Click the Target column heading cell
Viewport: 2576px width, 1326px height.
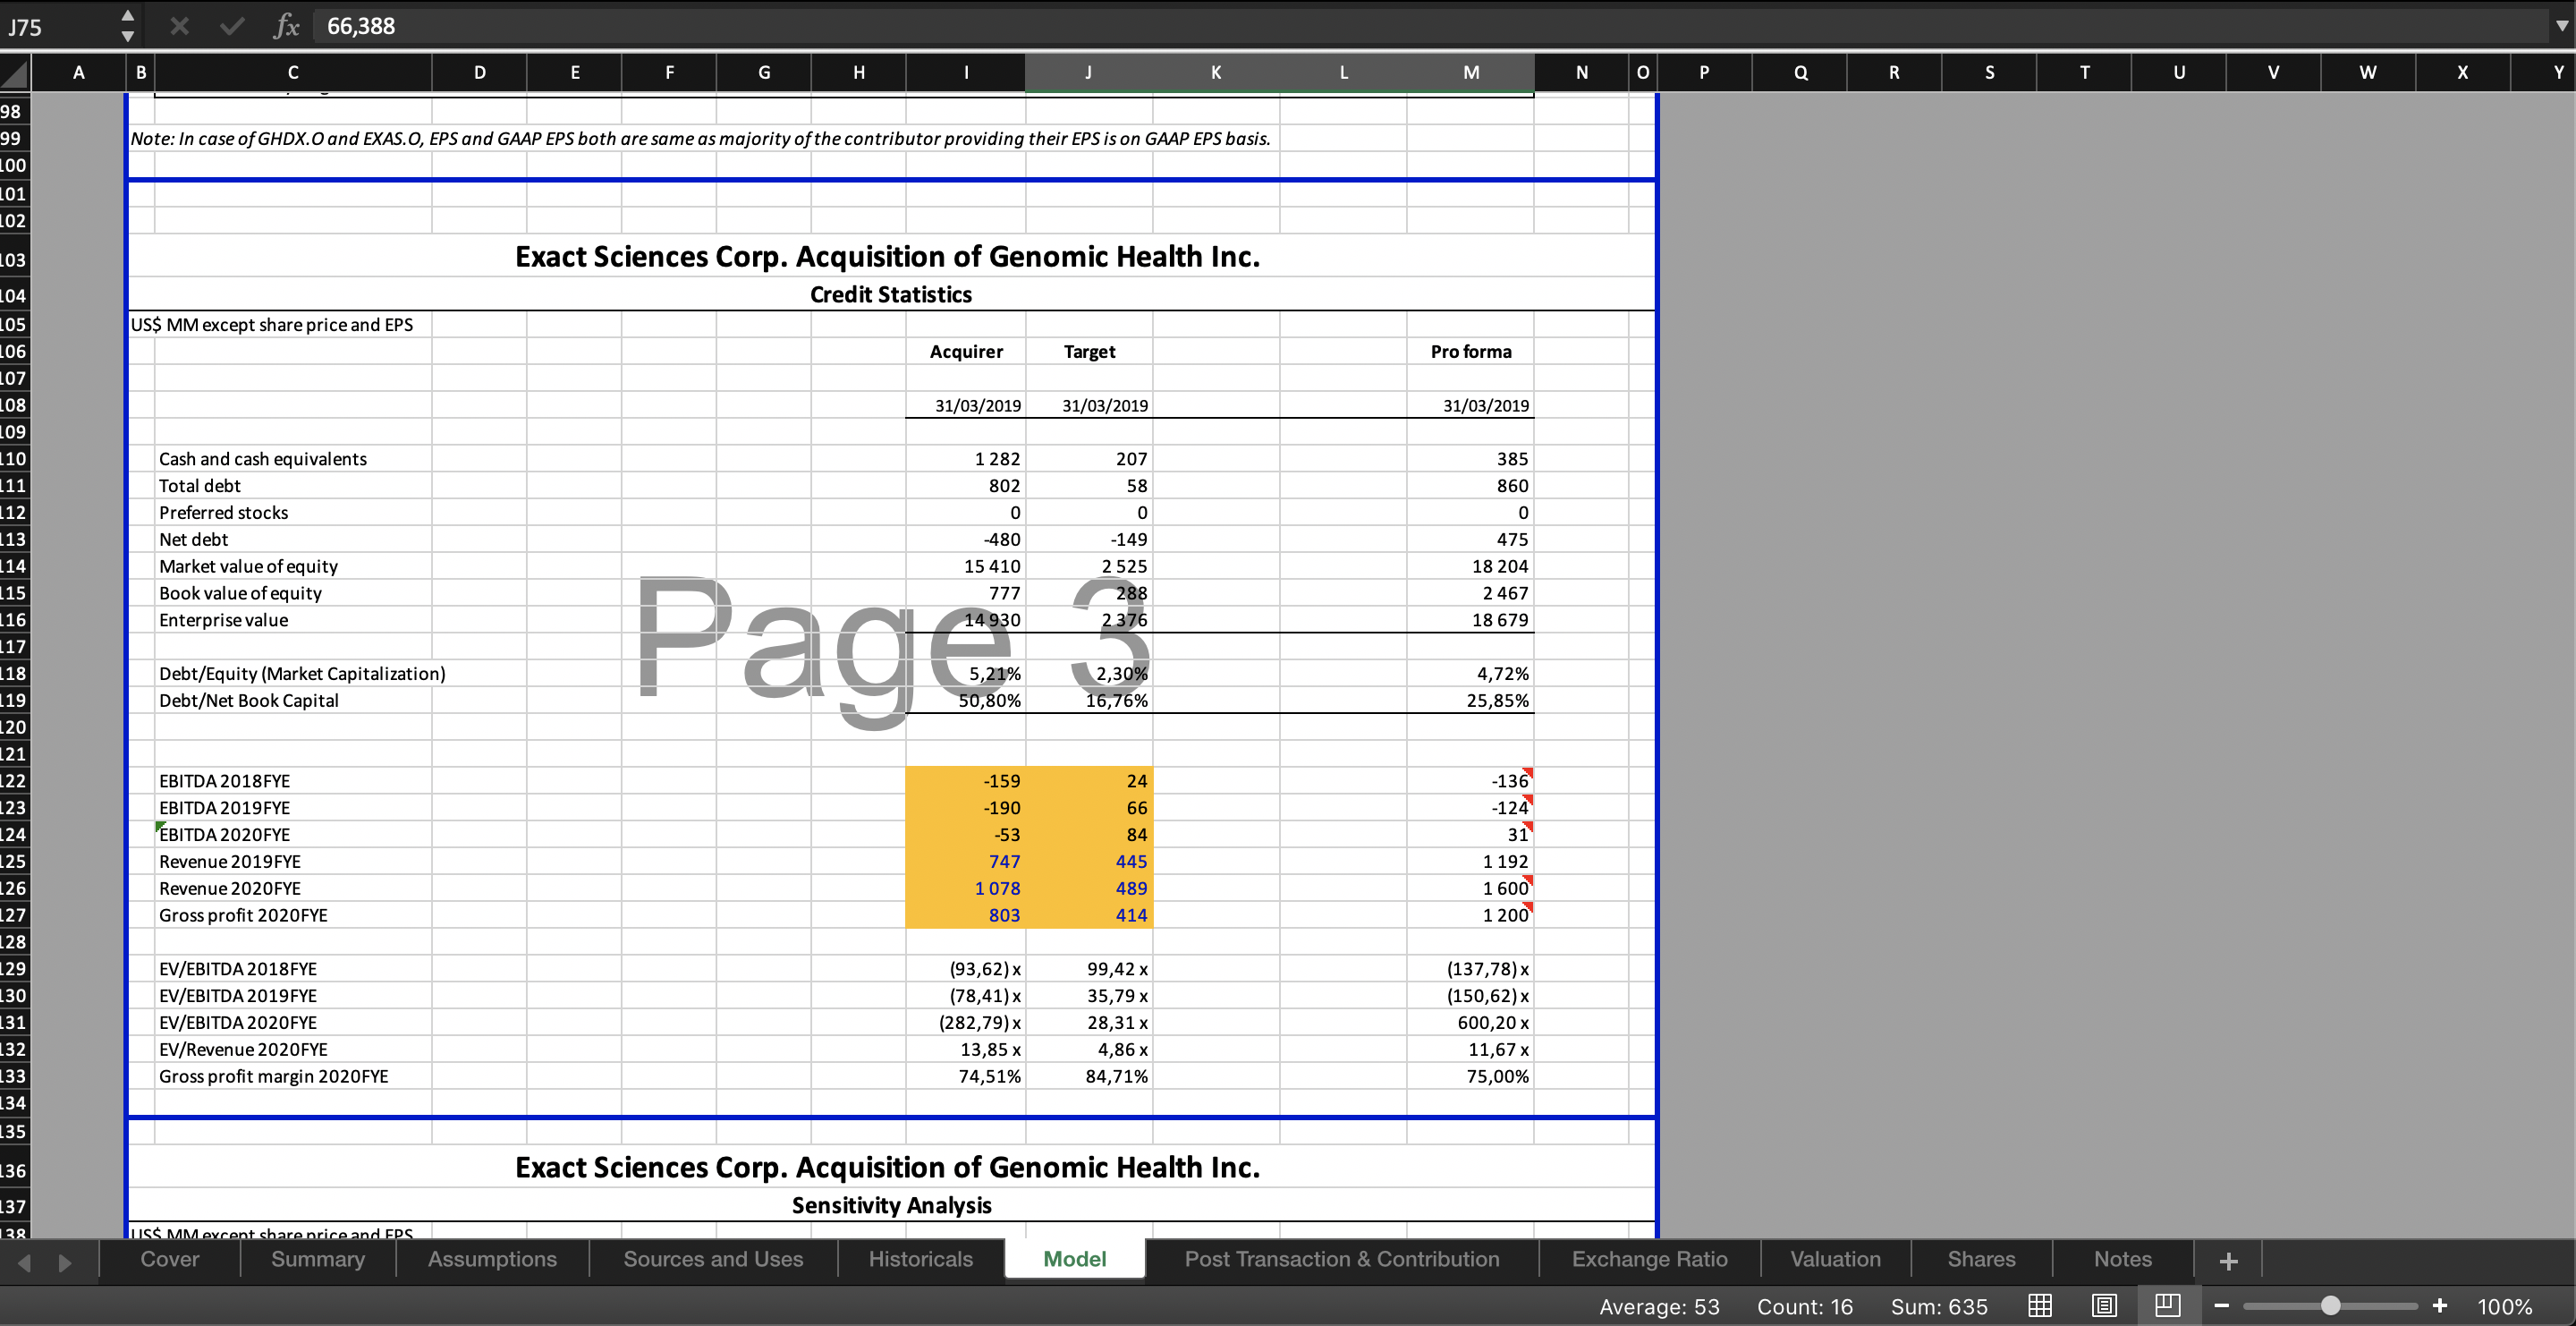click(1089, 352)
